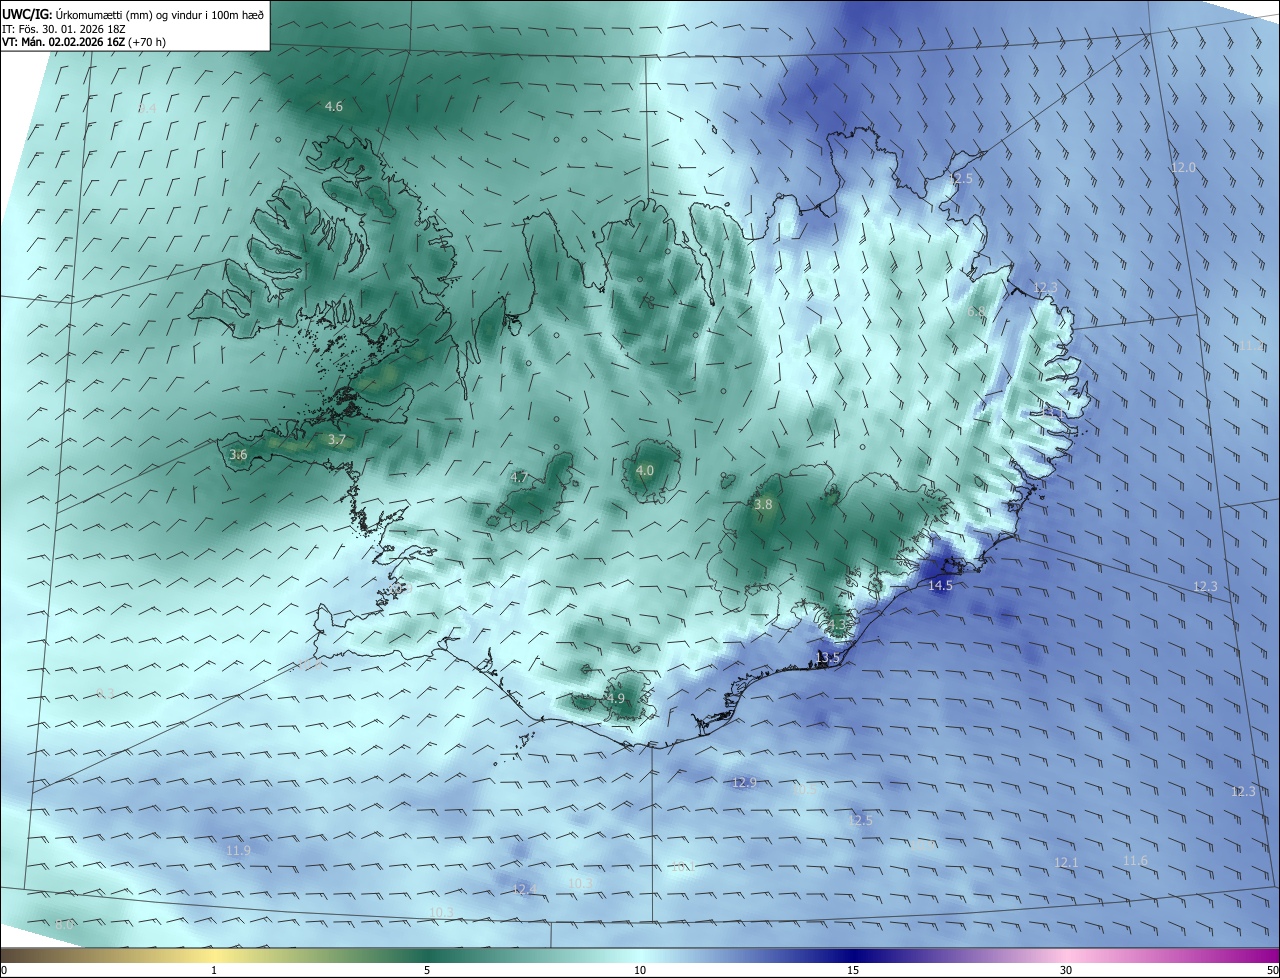Click the 12.4 value label over the sea
Screen dimensions: 1280x978
[x=525, y=888]
